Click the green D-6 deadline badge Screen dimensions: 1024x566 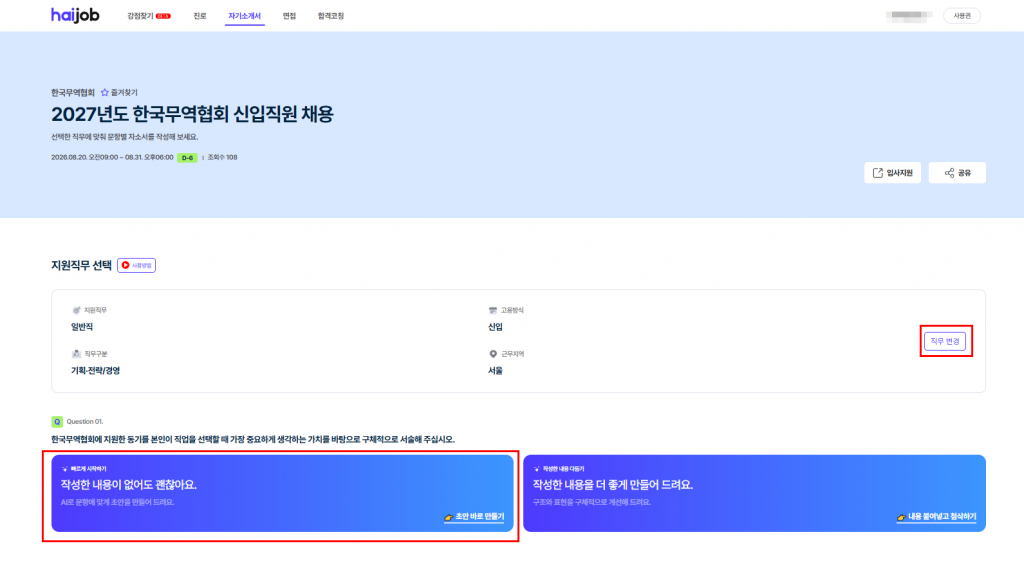click(x=187, y=158)
